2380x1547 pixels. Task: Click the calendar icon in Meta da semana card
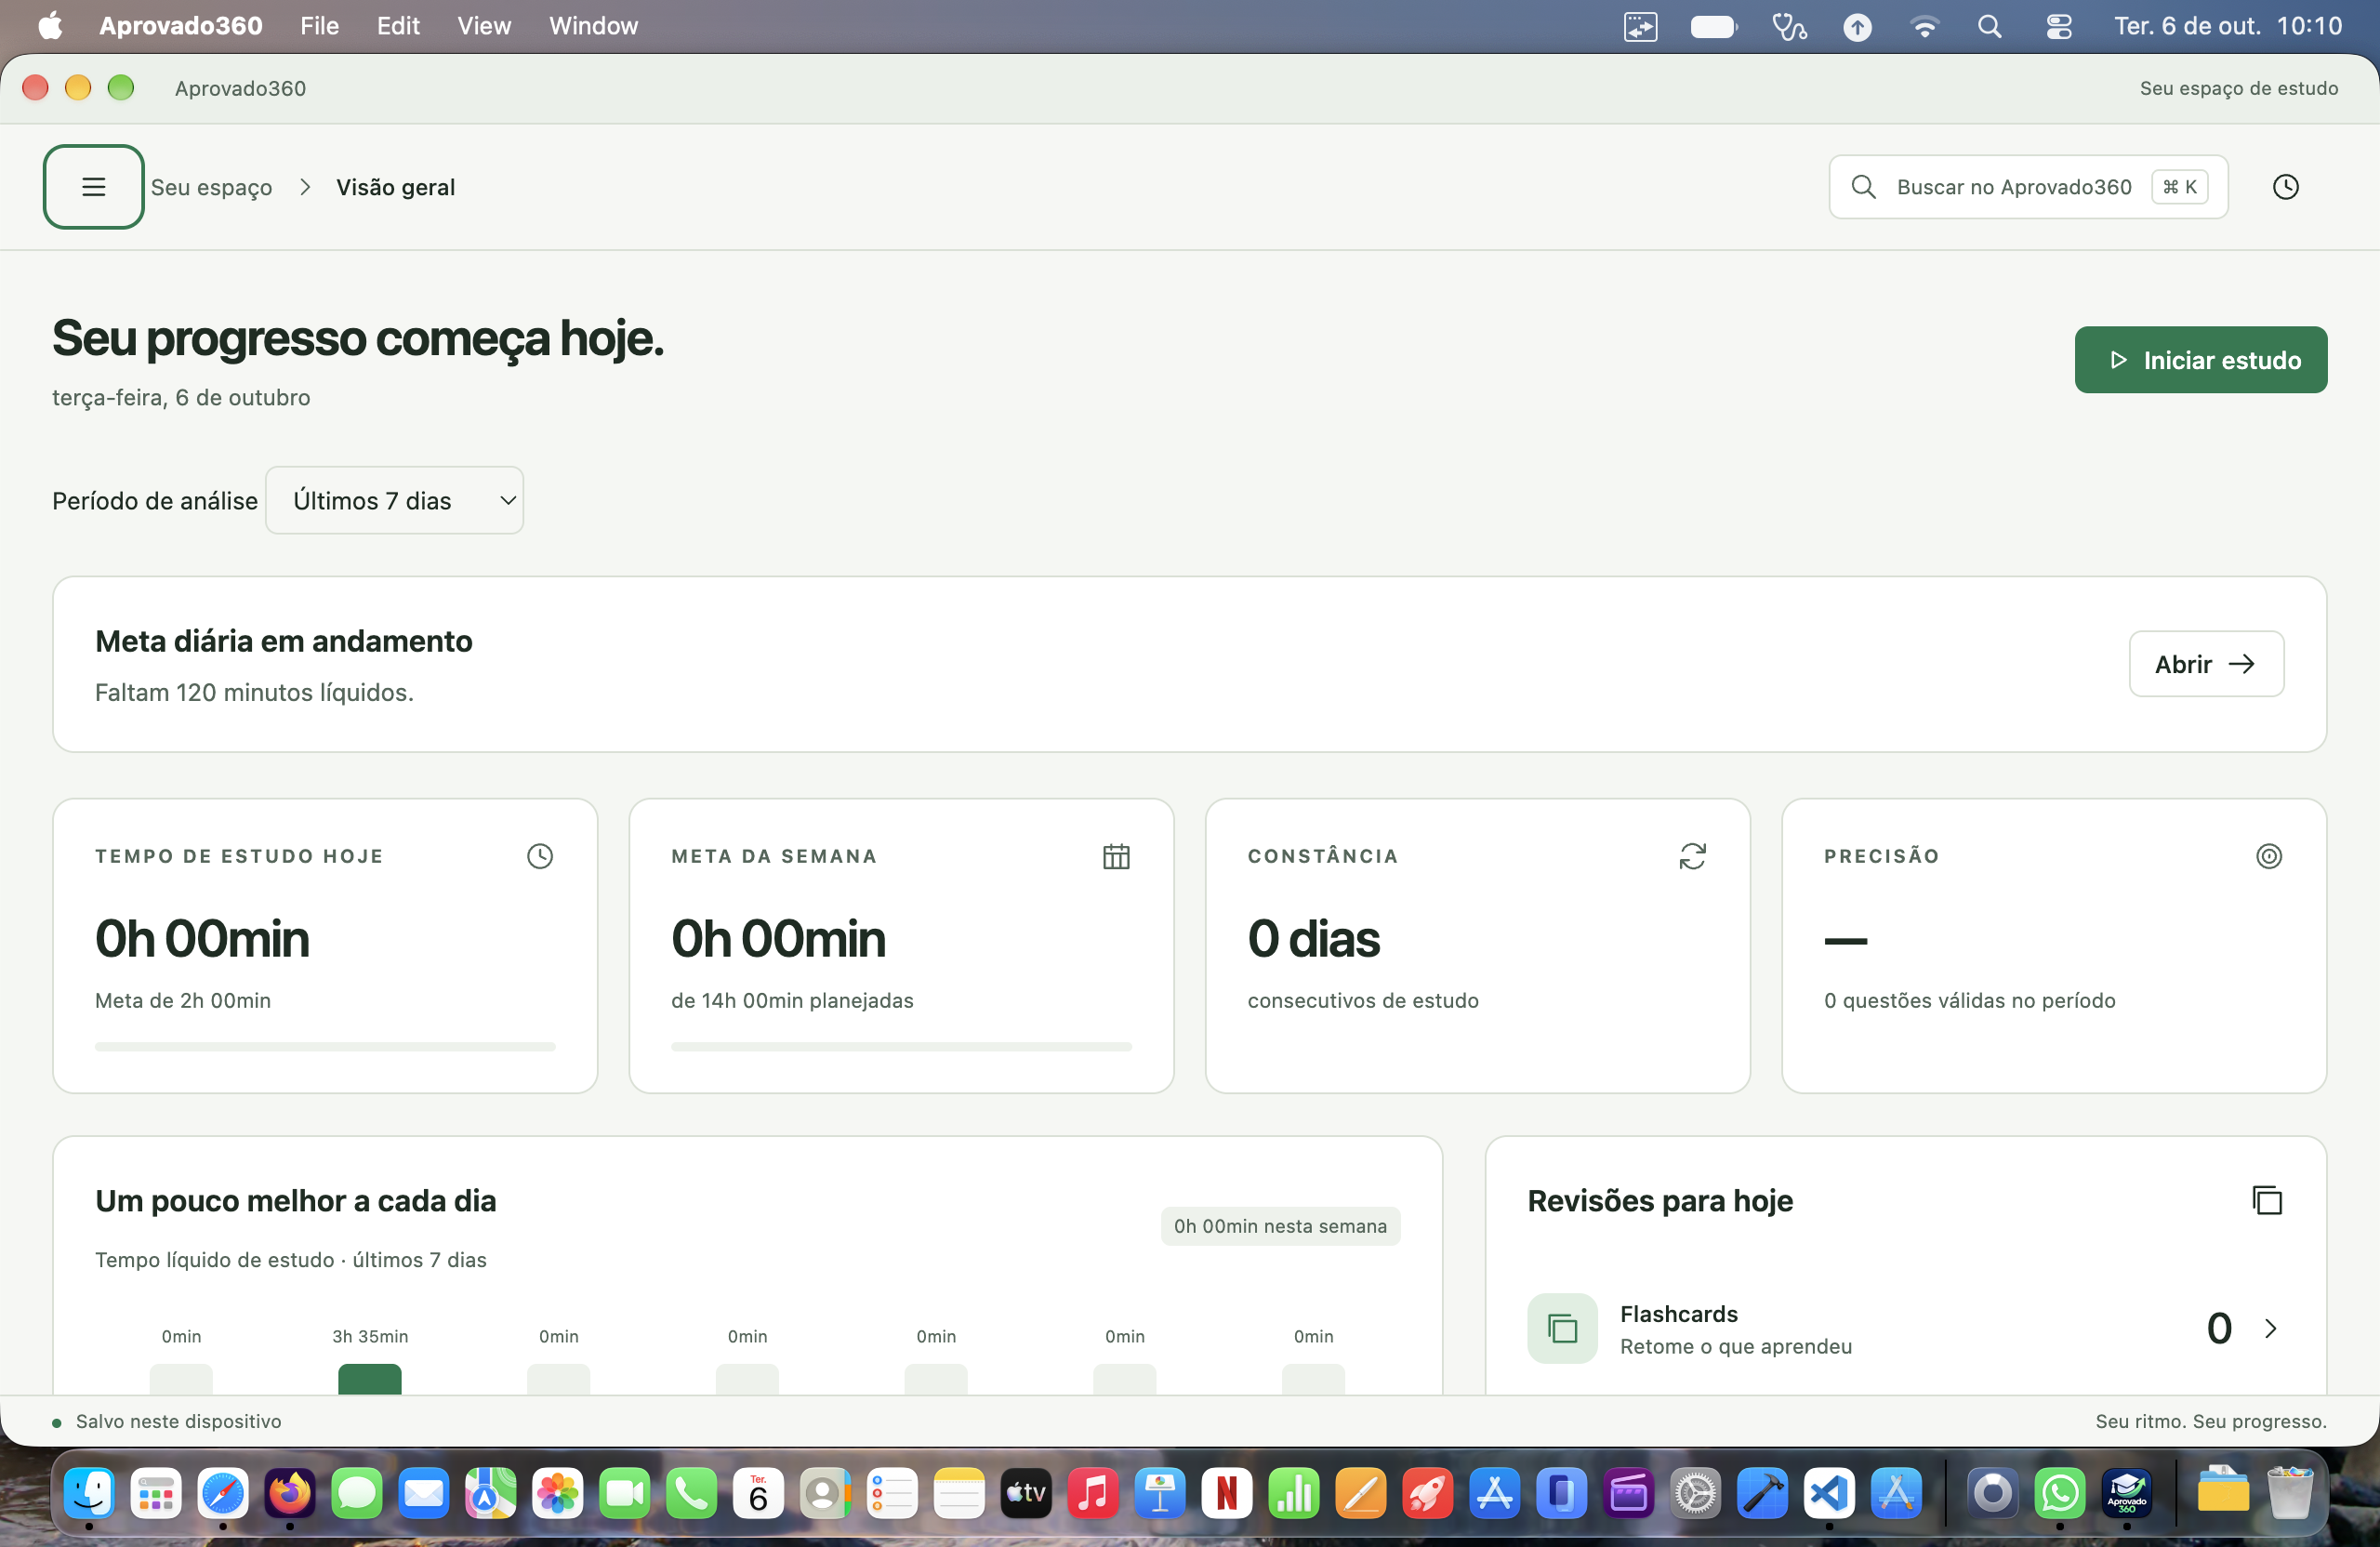[x=1116, y=856]
